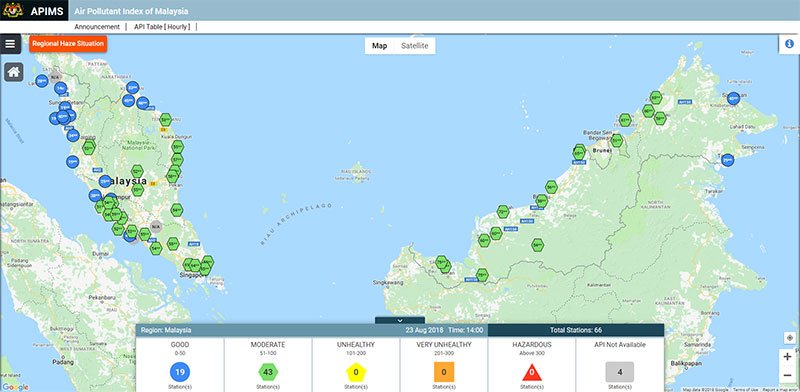Click the my-location target icon
This screenshot has height=392, width=800.
click(790, 338)
